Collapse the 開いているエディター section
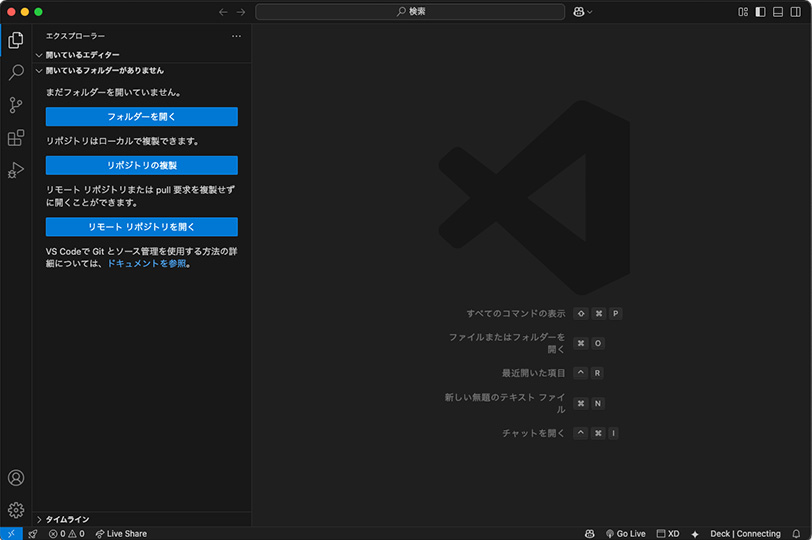Viewport: 812px width, 540px height. click(142, 55)
